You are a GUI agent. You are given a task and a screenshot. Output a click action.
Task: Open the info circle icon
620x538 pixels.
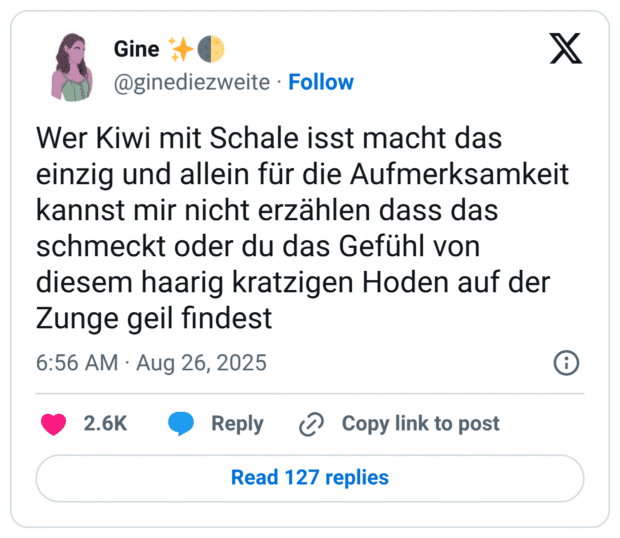566,362
